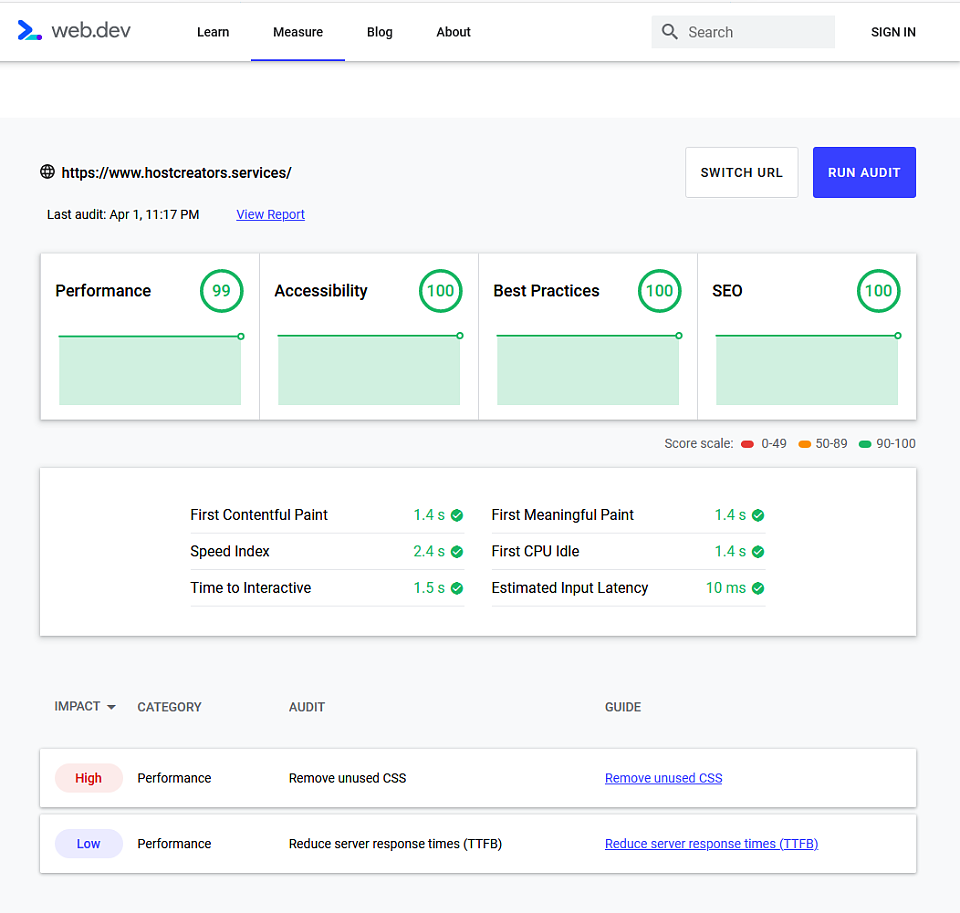This screenshot has width=960, height=913.
Task: Click 'Reduce server response times (TTFB)' audit text
Action: tap(396, 843)
